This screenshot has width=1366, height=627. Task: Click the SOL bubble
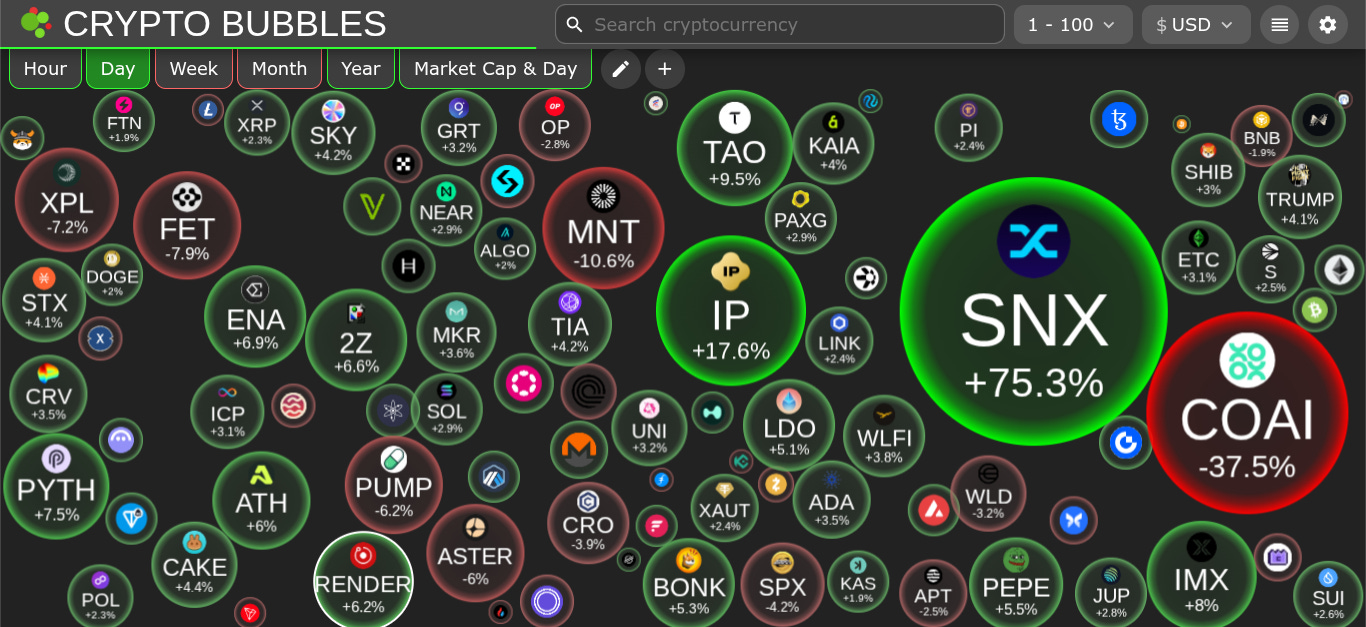(446, 409)
